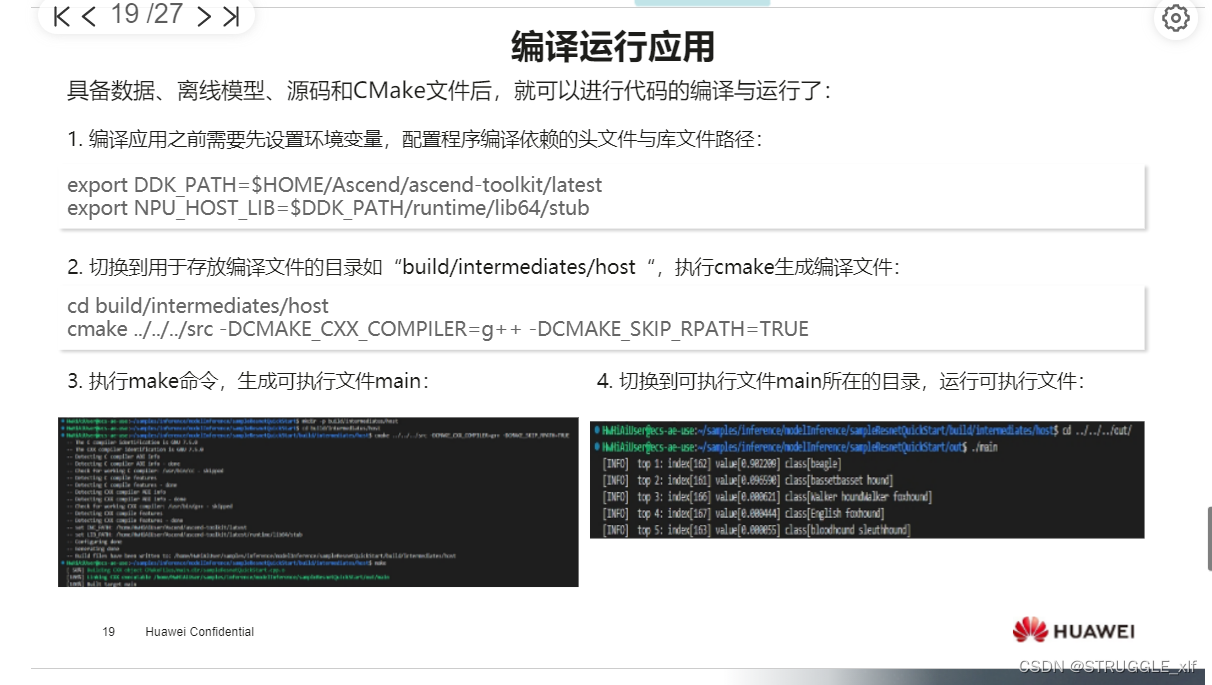Select the DDK_PATH export code block
Viewport: 1212px width, 685px height.
click(600, 196)
